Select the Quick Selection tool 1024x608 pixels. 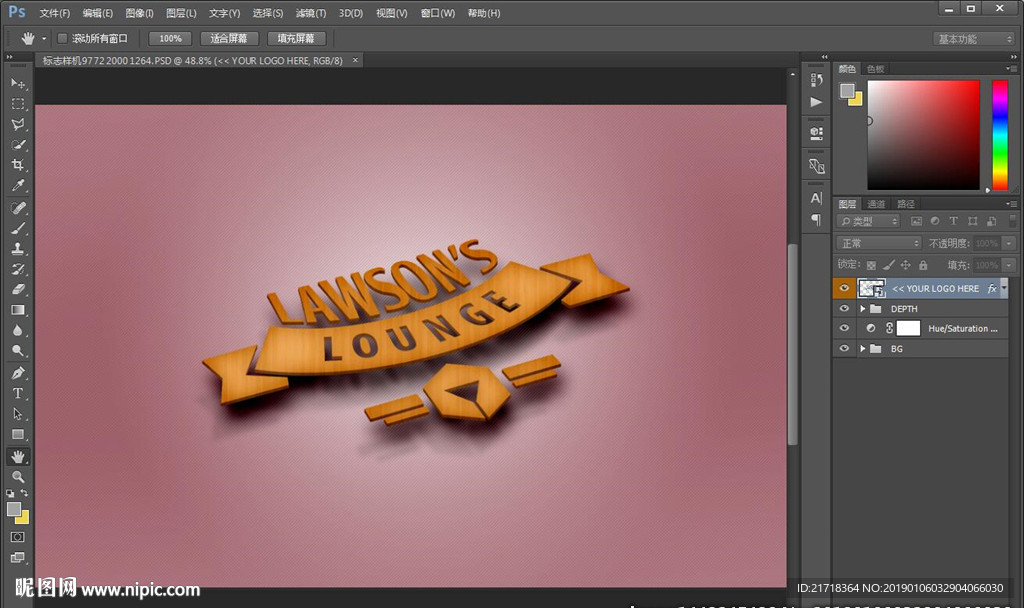point(18,144)
